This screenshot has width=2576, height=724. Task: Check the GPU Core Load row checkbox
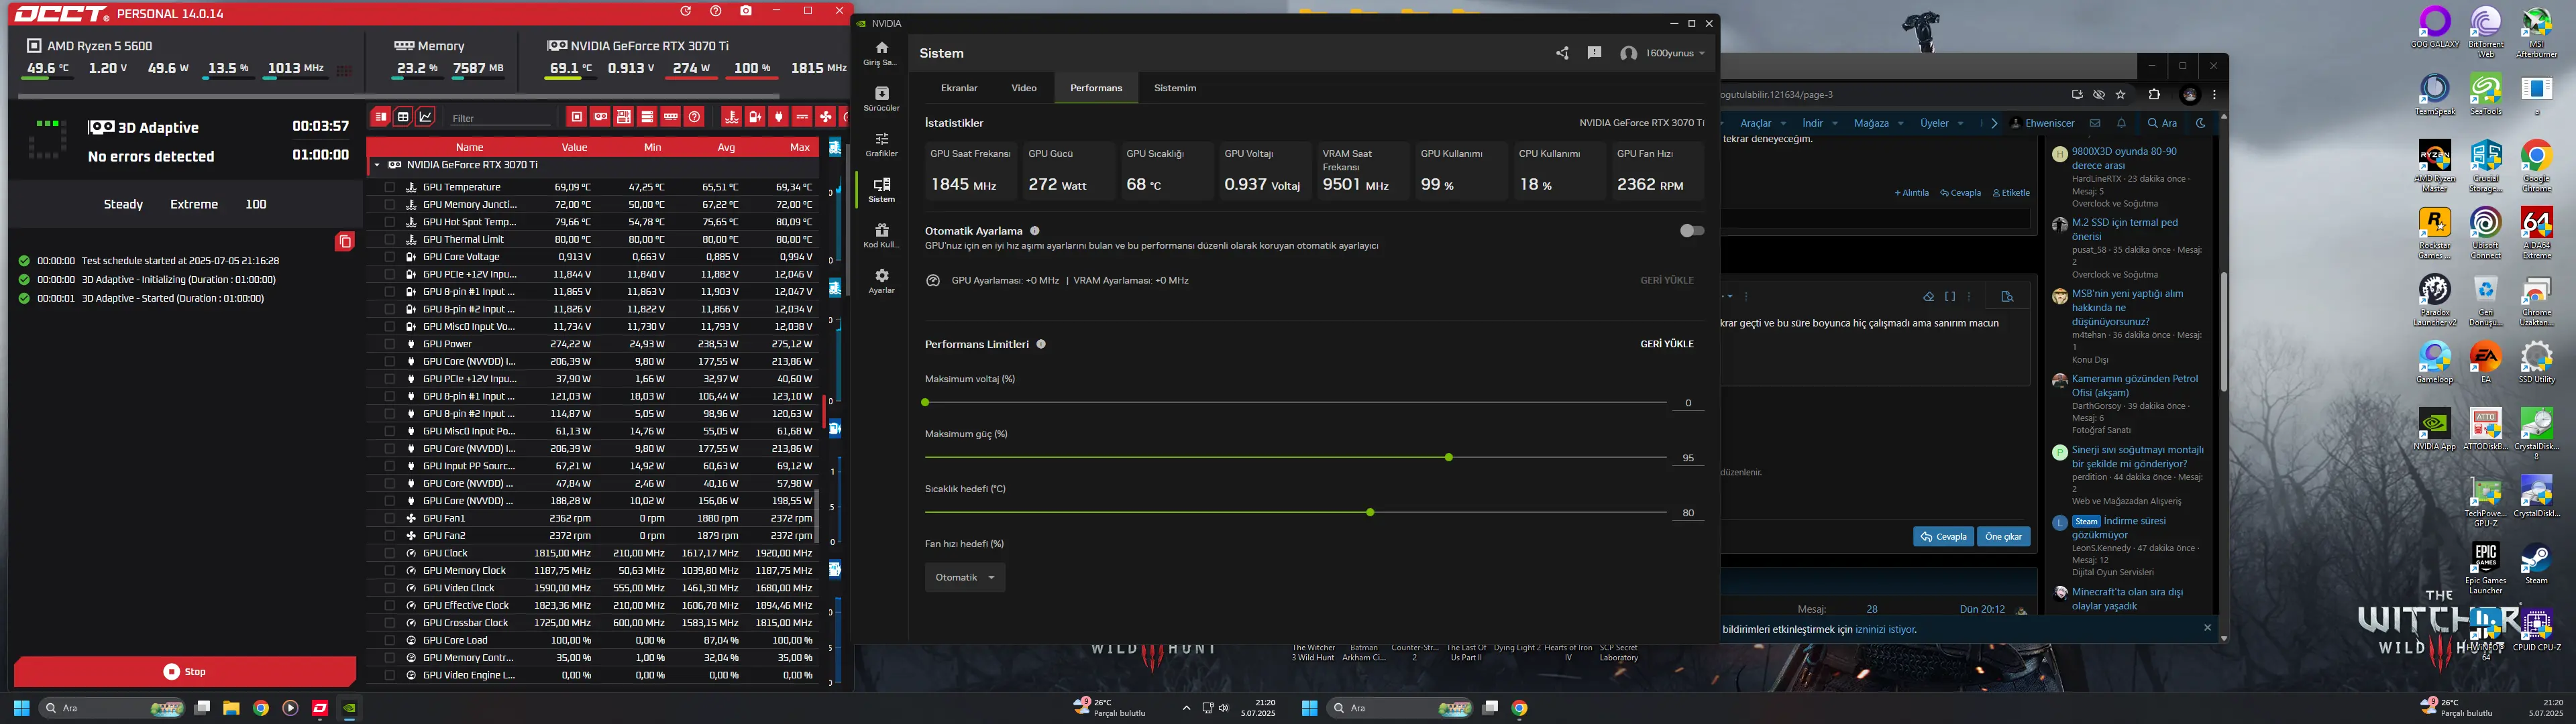(389, 640)
